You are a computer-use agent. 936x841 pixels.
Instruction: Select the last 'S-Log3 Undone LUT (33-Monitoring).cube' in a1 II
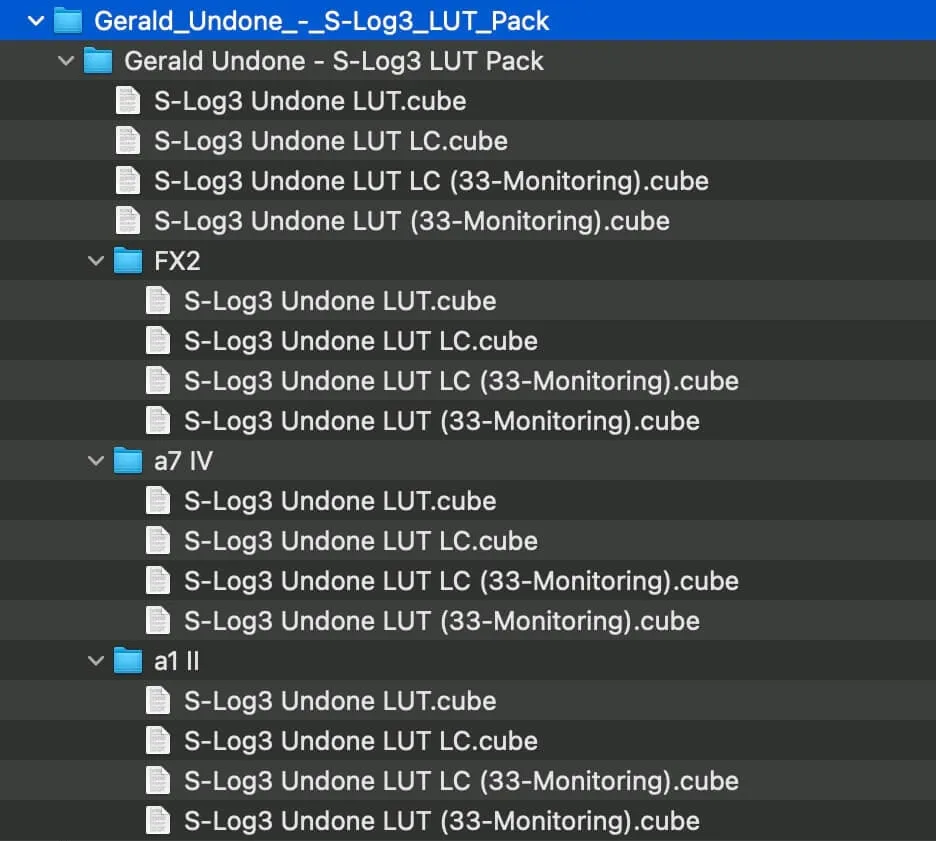coord(441,821)
